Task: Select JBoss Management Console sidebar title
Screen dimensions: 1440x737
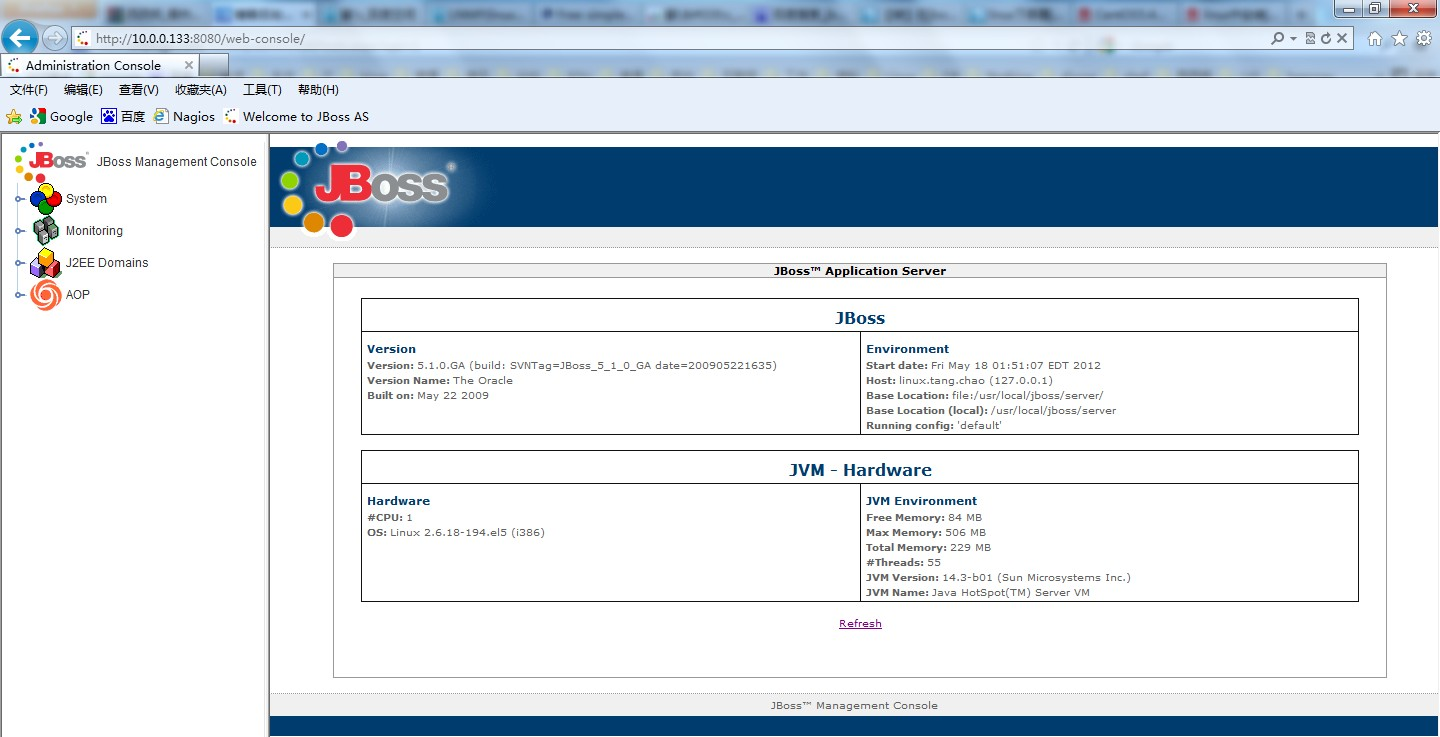Action: pos(177,162)
